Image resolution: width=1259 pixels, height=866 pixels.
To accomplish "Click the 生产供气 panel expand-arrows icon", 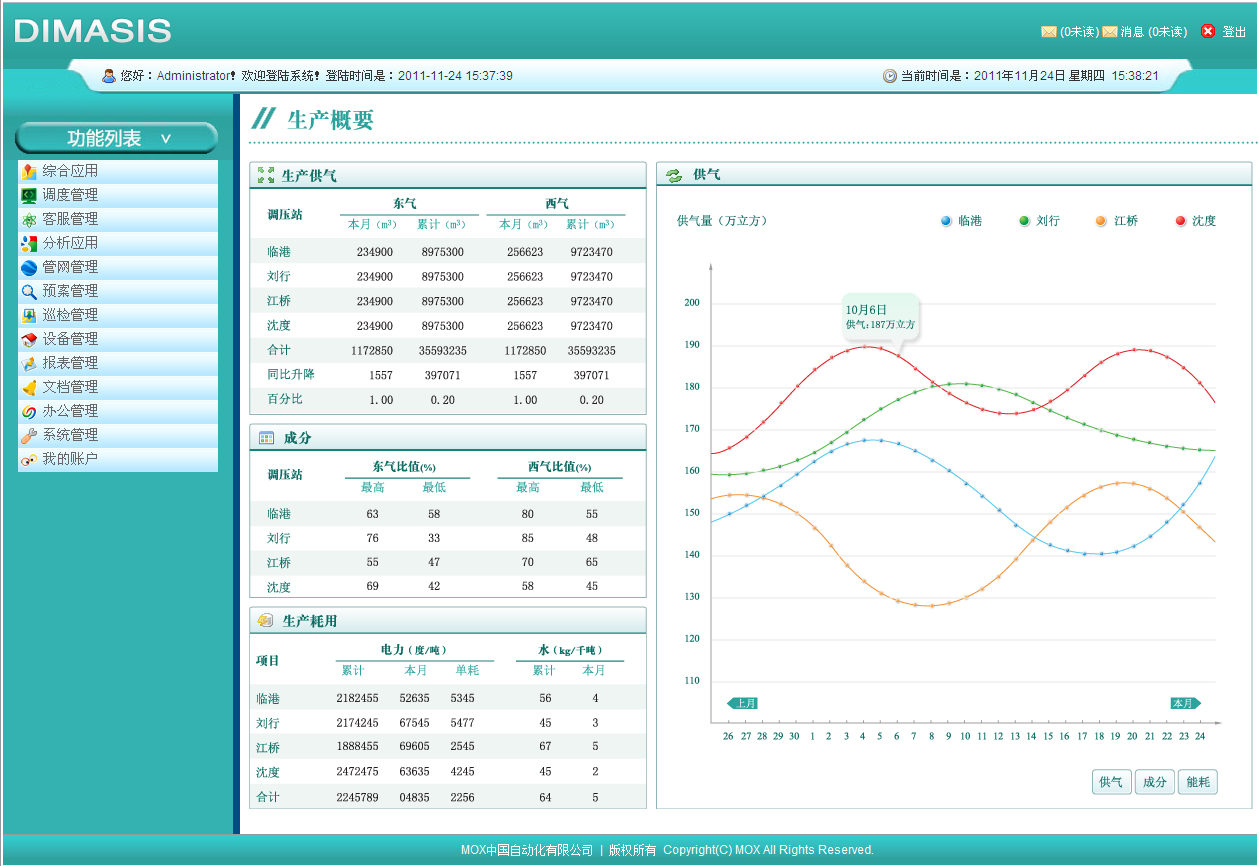I will point(266,175).
